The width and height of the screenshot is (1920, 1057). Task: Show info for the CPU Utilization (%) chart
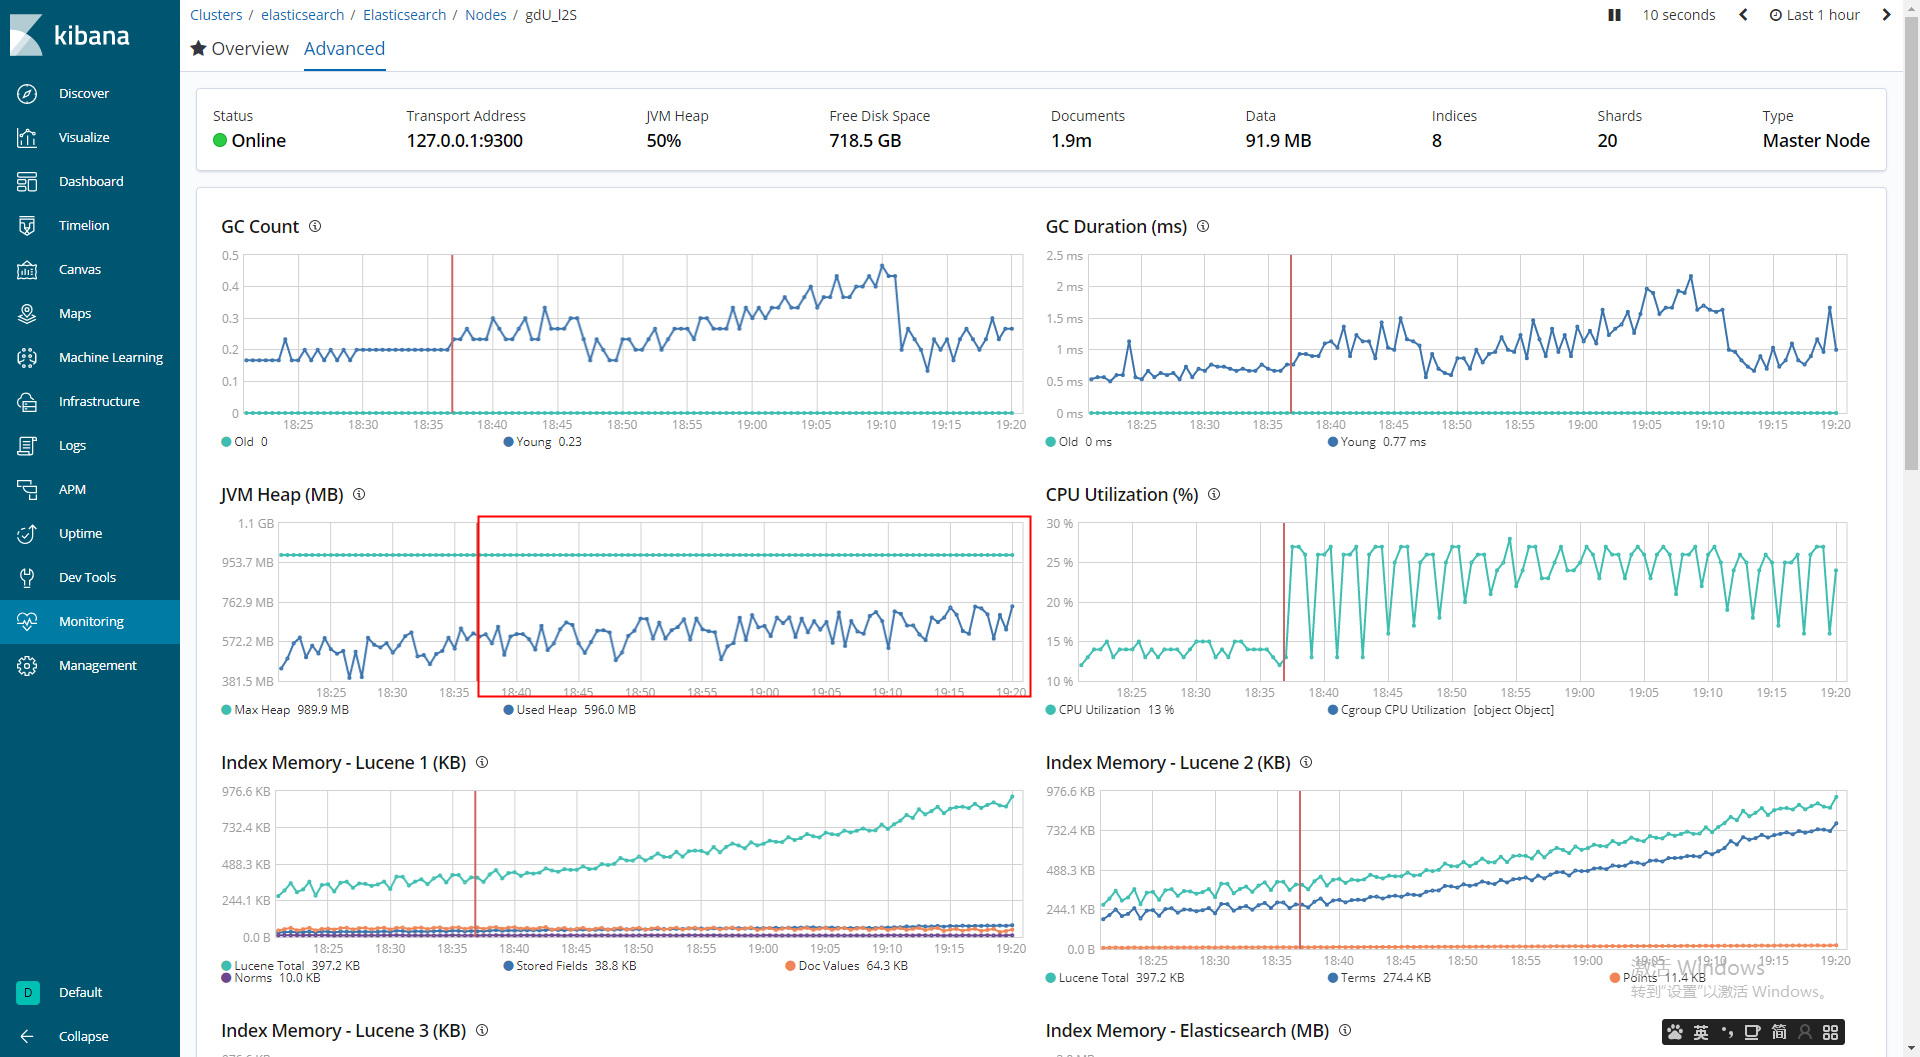[x=1214, y=494]
